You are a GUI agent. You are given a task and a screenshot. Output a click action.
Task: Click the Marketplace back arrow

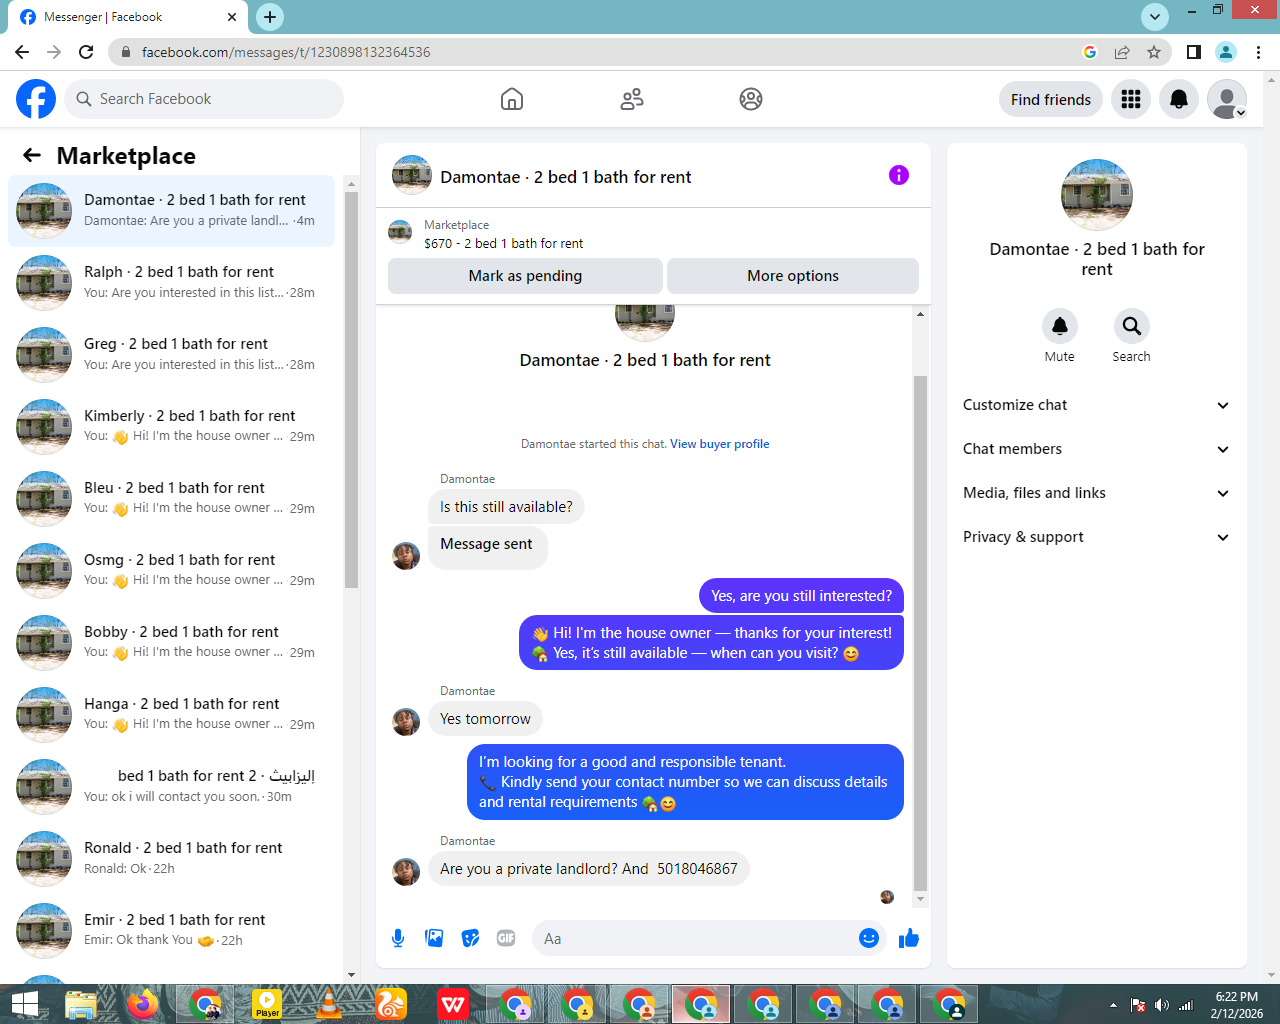pyautogui.click(x=32, y=155)
